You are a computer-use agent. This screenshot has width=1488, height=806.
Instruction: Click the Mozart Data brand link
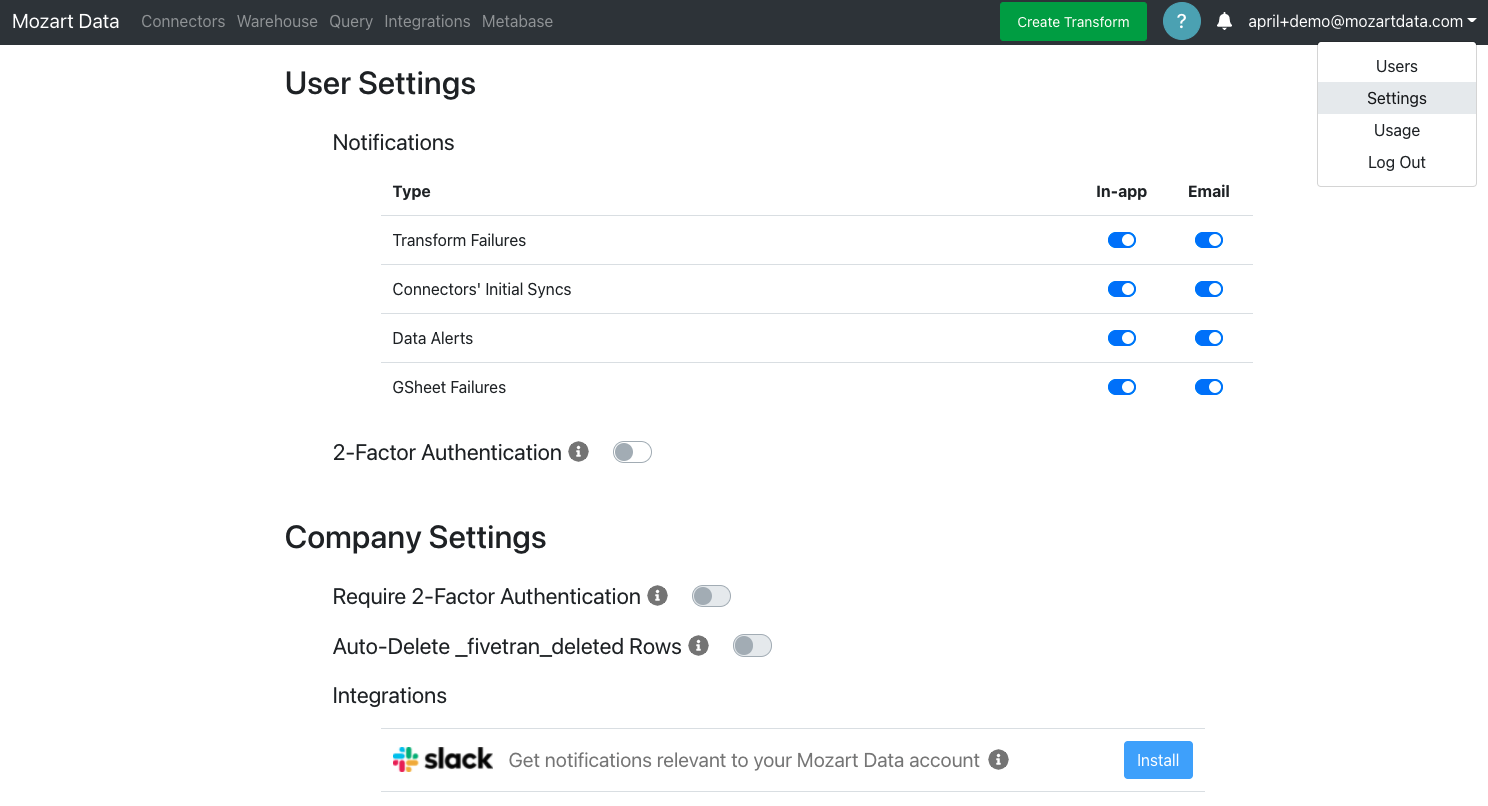[65, 21]
